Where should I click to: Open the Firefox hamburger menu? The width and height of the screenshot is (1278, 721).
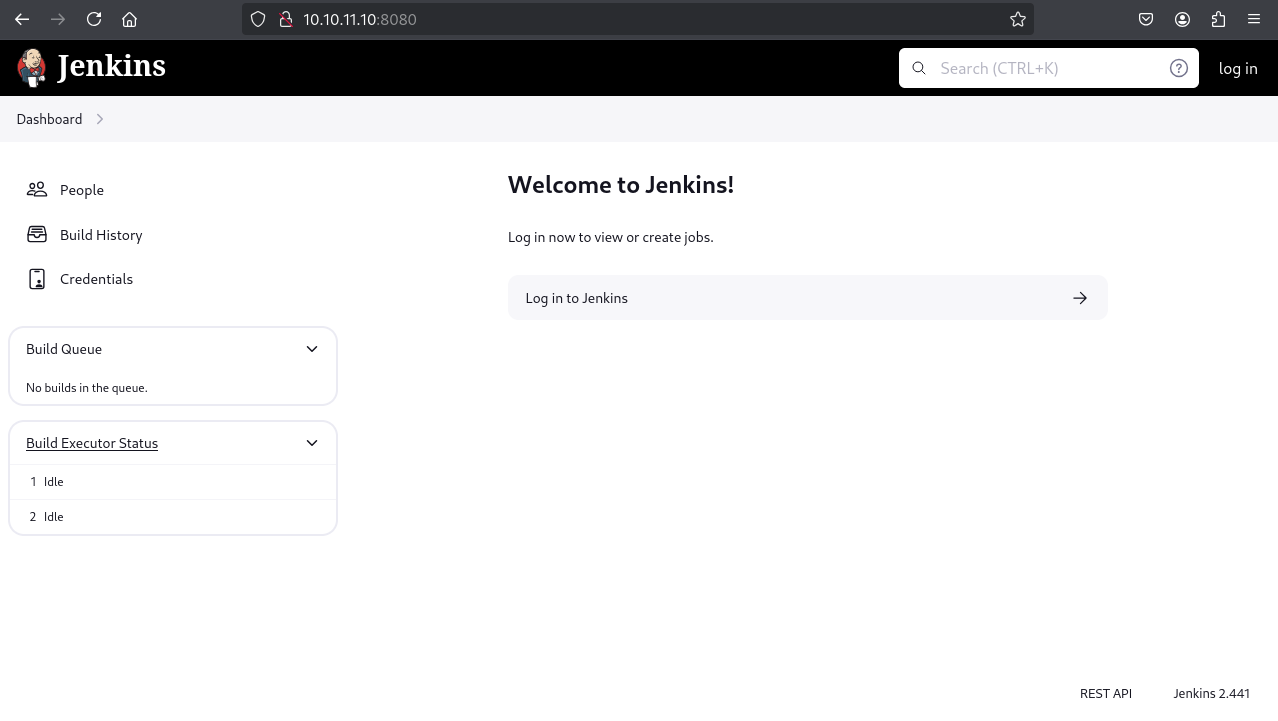(1254, 19)
